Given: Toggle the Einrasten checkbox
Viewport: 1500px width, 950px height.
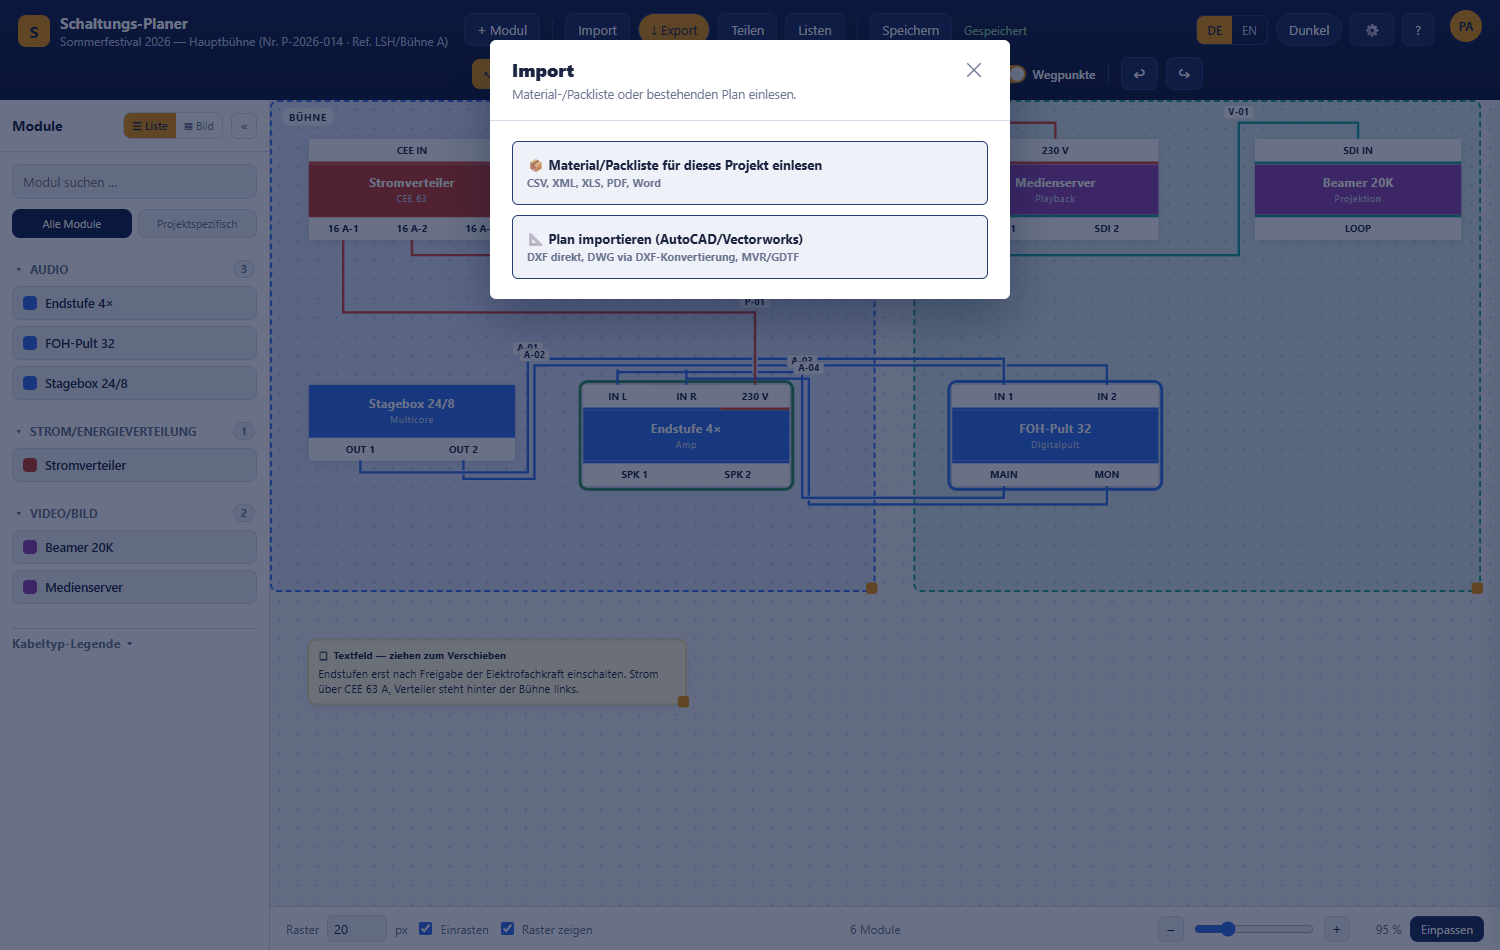Looking at the screenshot, I should 426,929.
